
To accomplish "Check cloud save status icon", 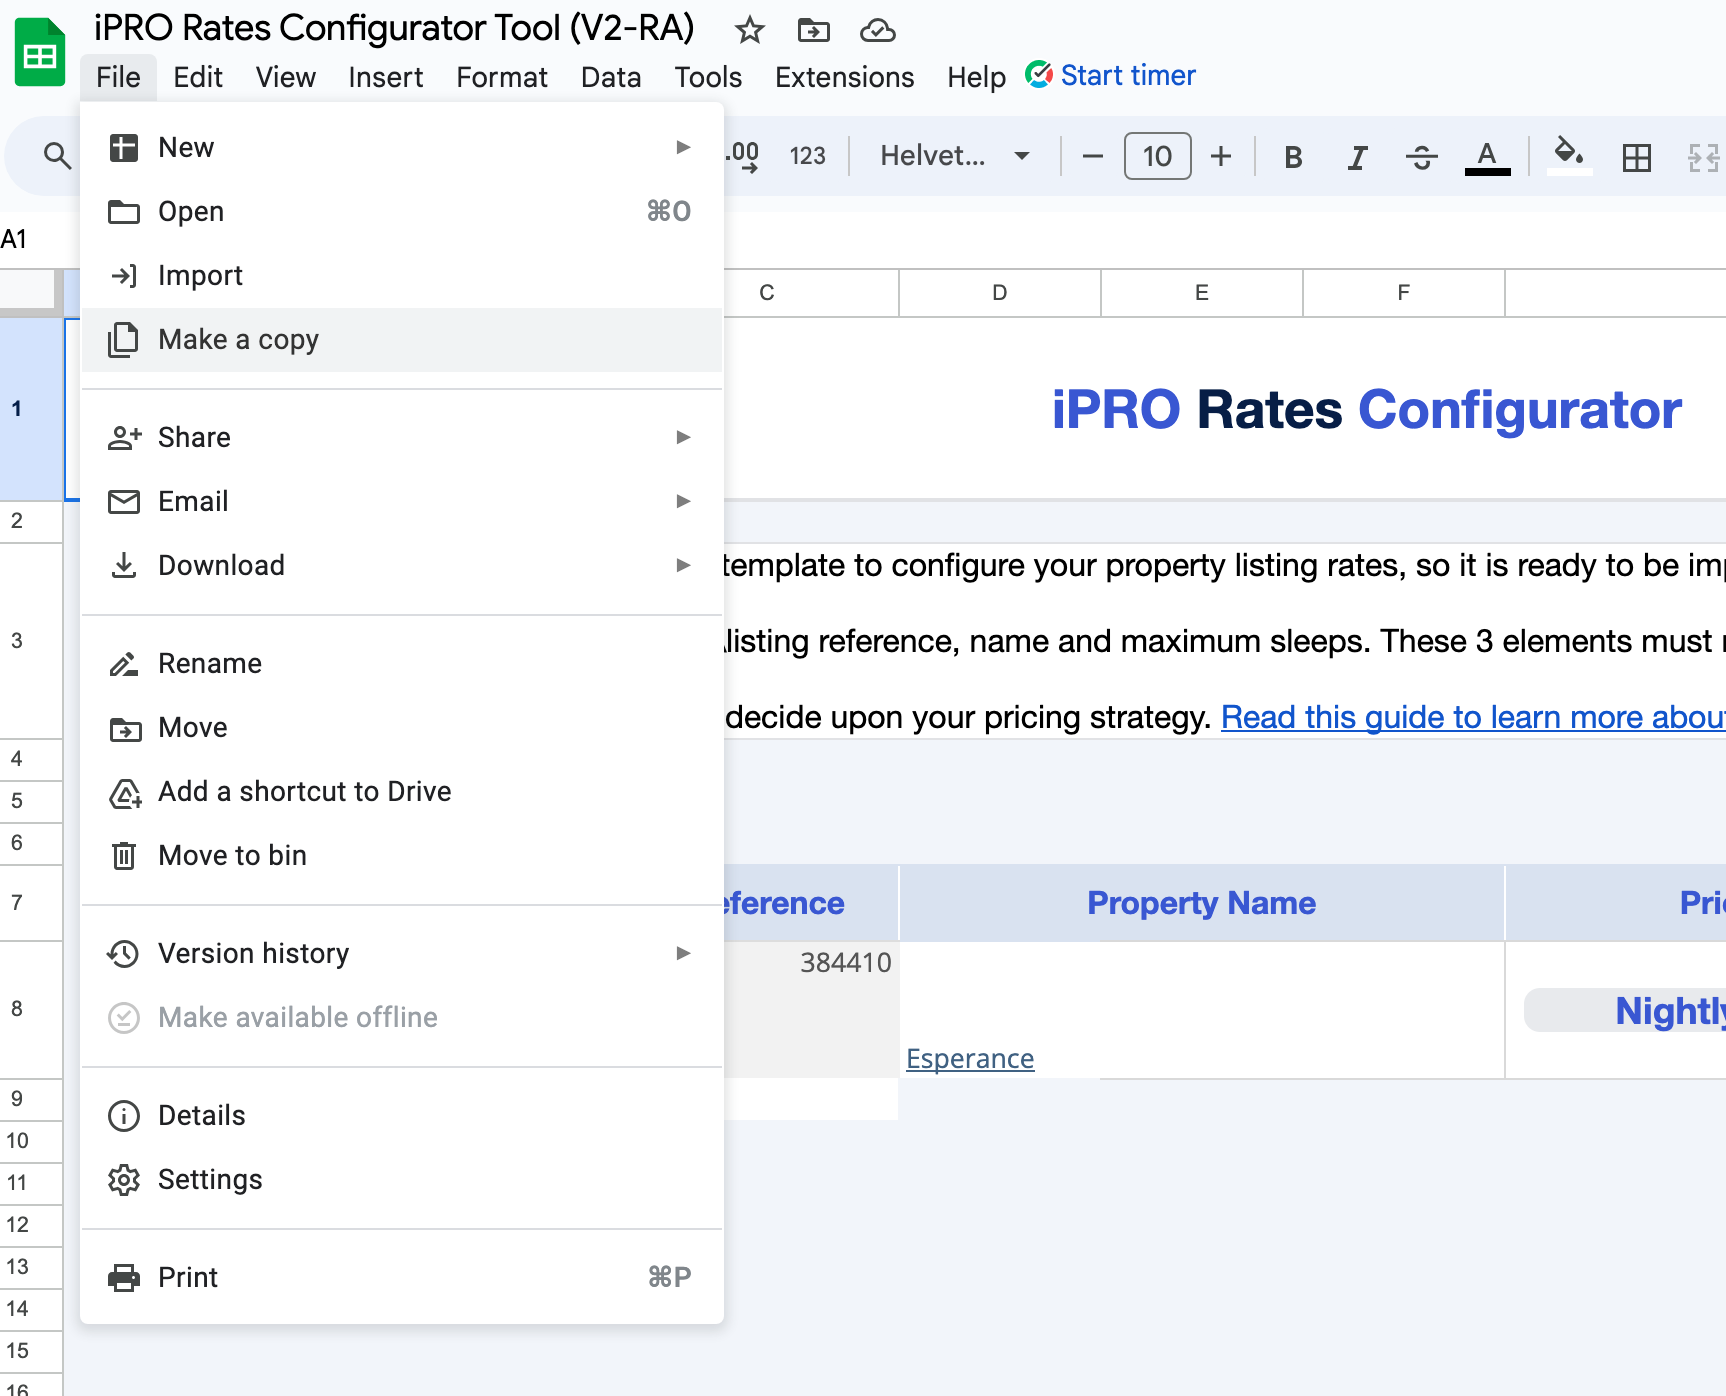I will 877,30.
